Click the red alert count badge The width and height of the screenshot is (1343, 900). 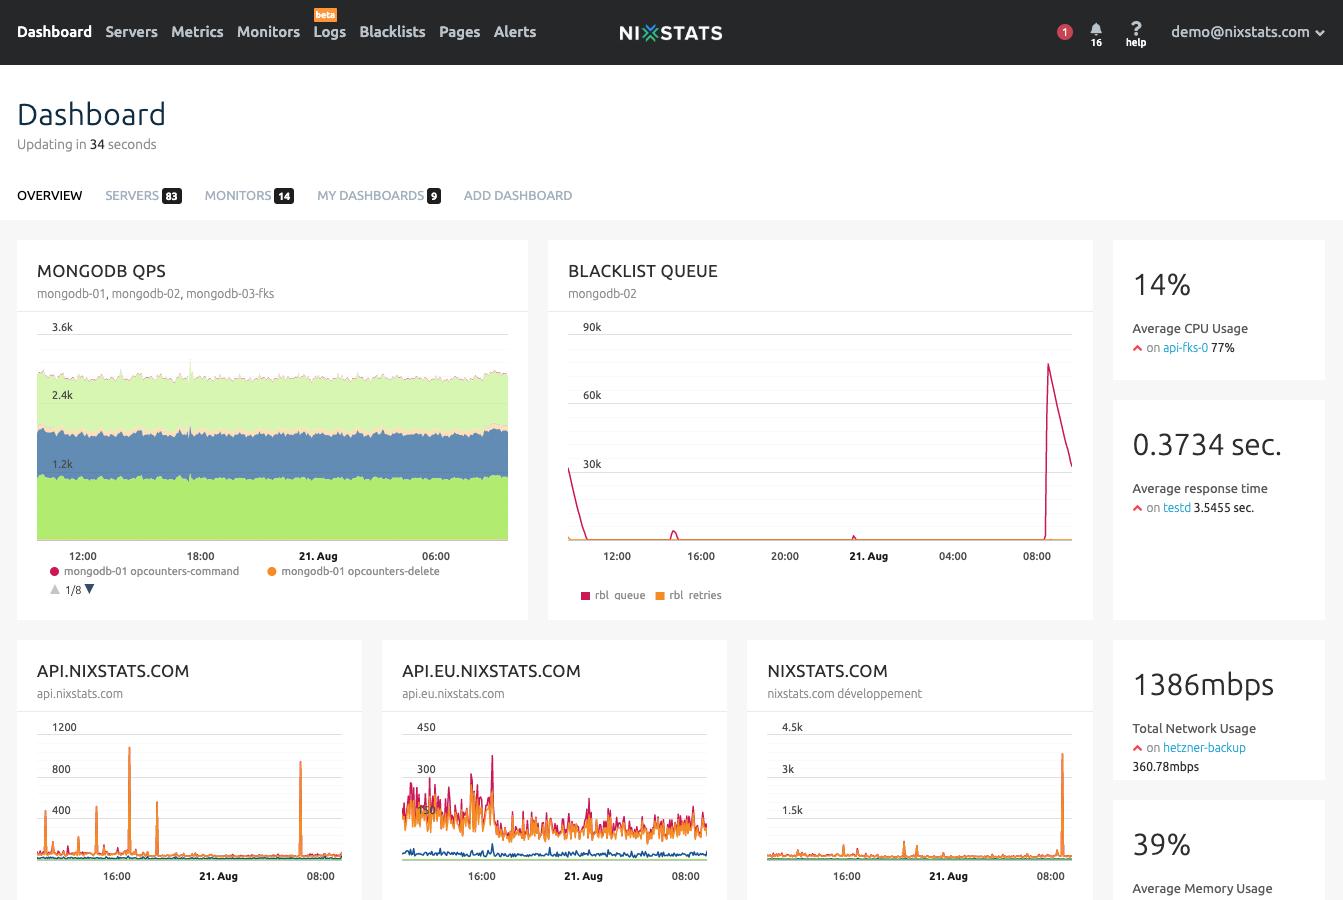(x=1064, y=32)
